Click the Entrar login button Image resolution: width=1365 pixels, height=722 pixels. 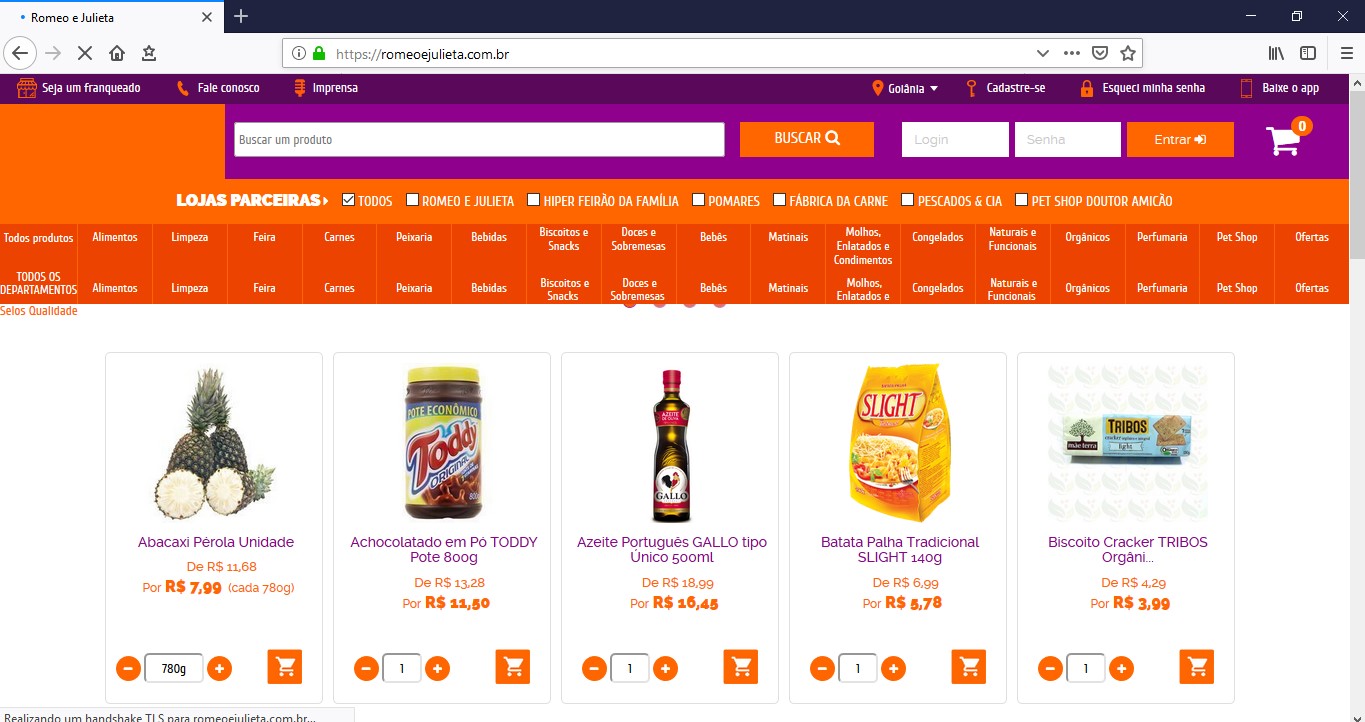(x=1180, y=139)
